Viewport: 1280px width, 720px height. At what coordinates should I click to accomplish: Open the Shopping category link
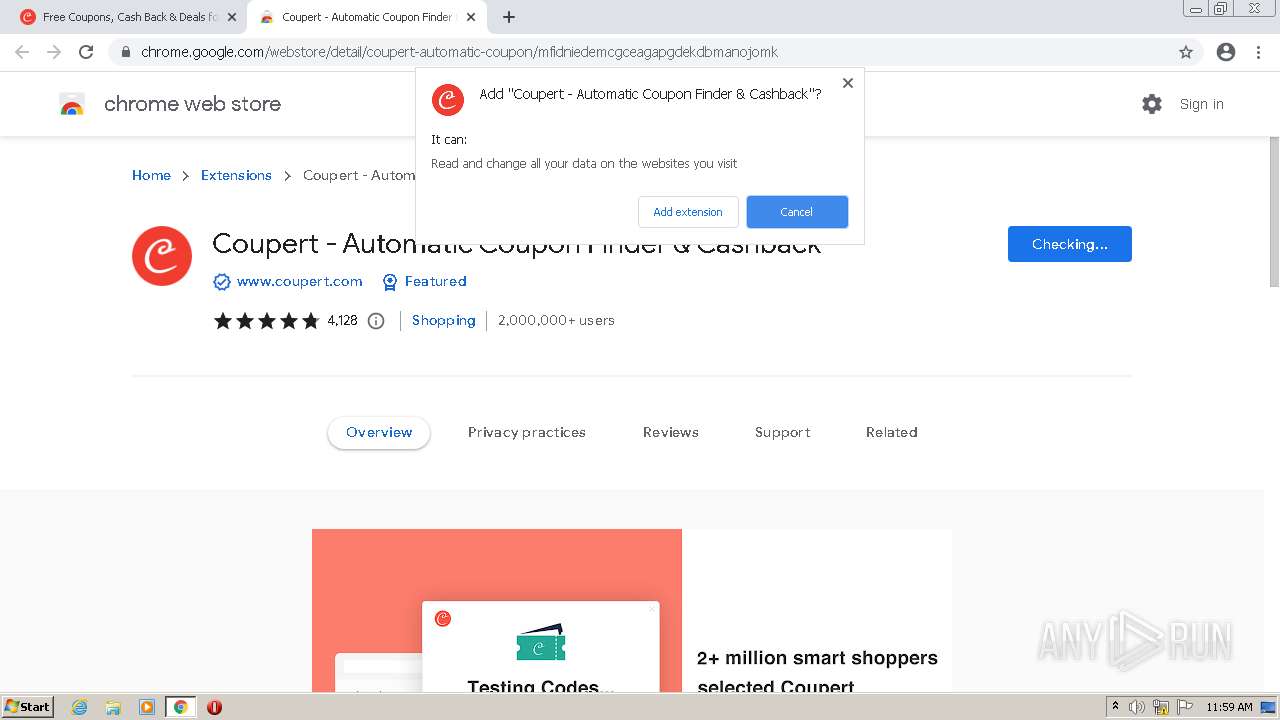pos(444,321)
